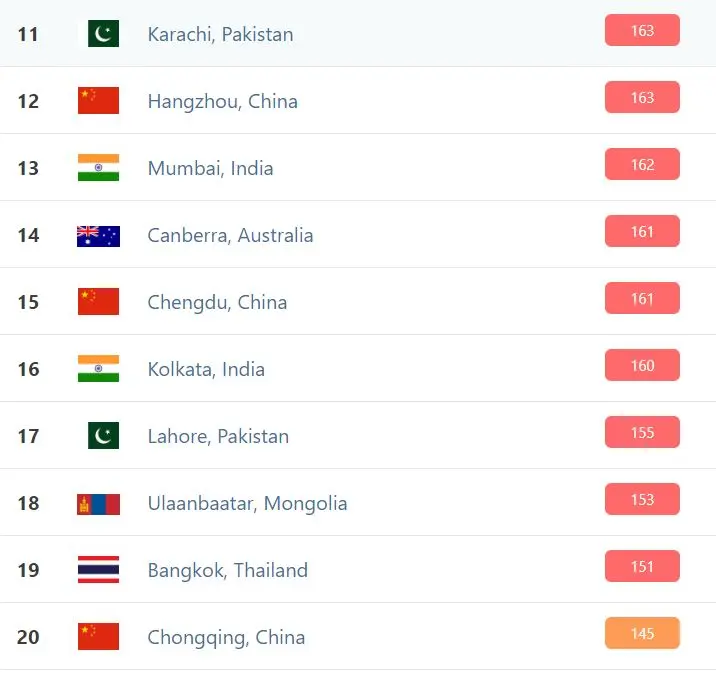Viewport: 716px width, 674px height.
Task: Open the Canberra, Australia city link
Action: pos(230,236)
